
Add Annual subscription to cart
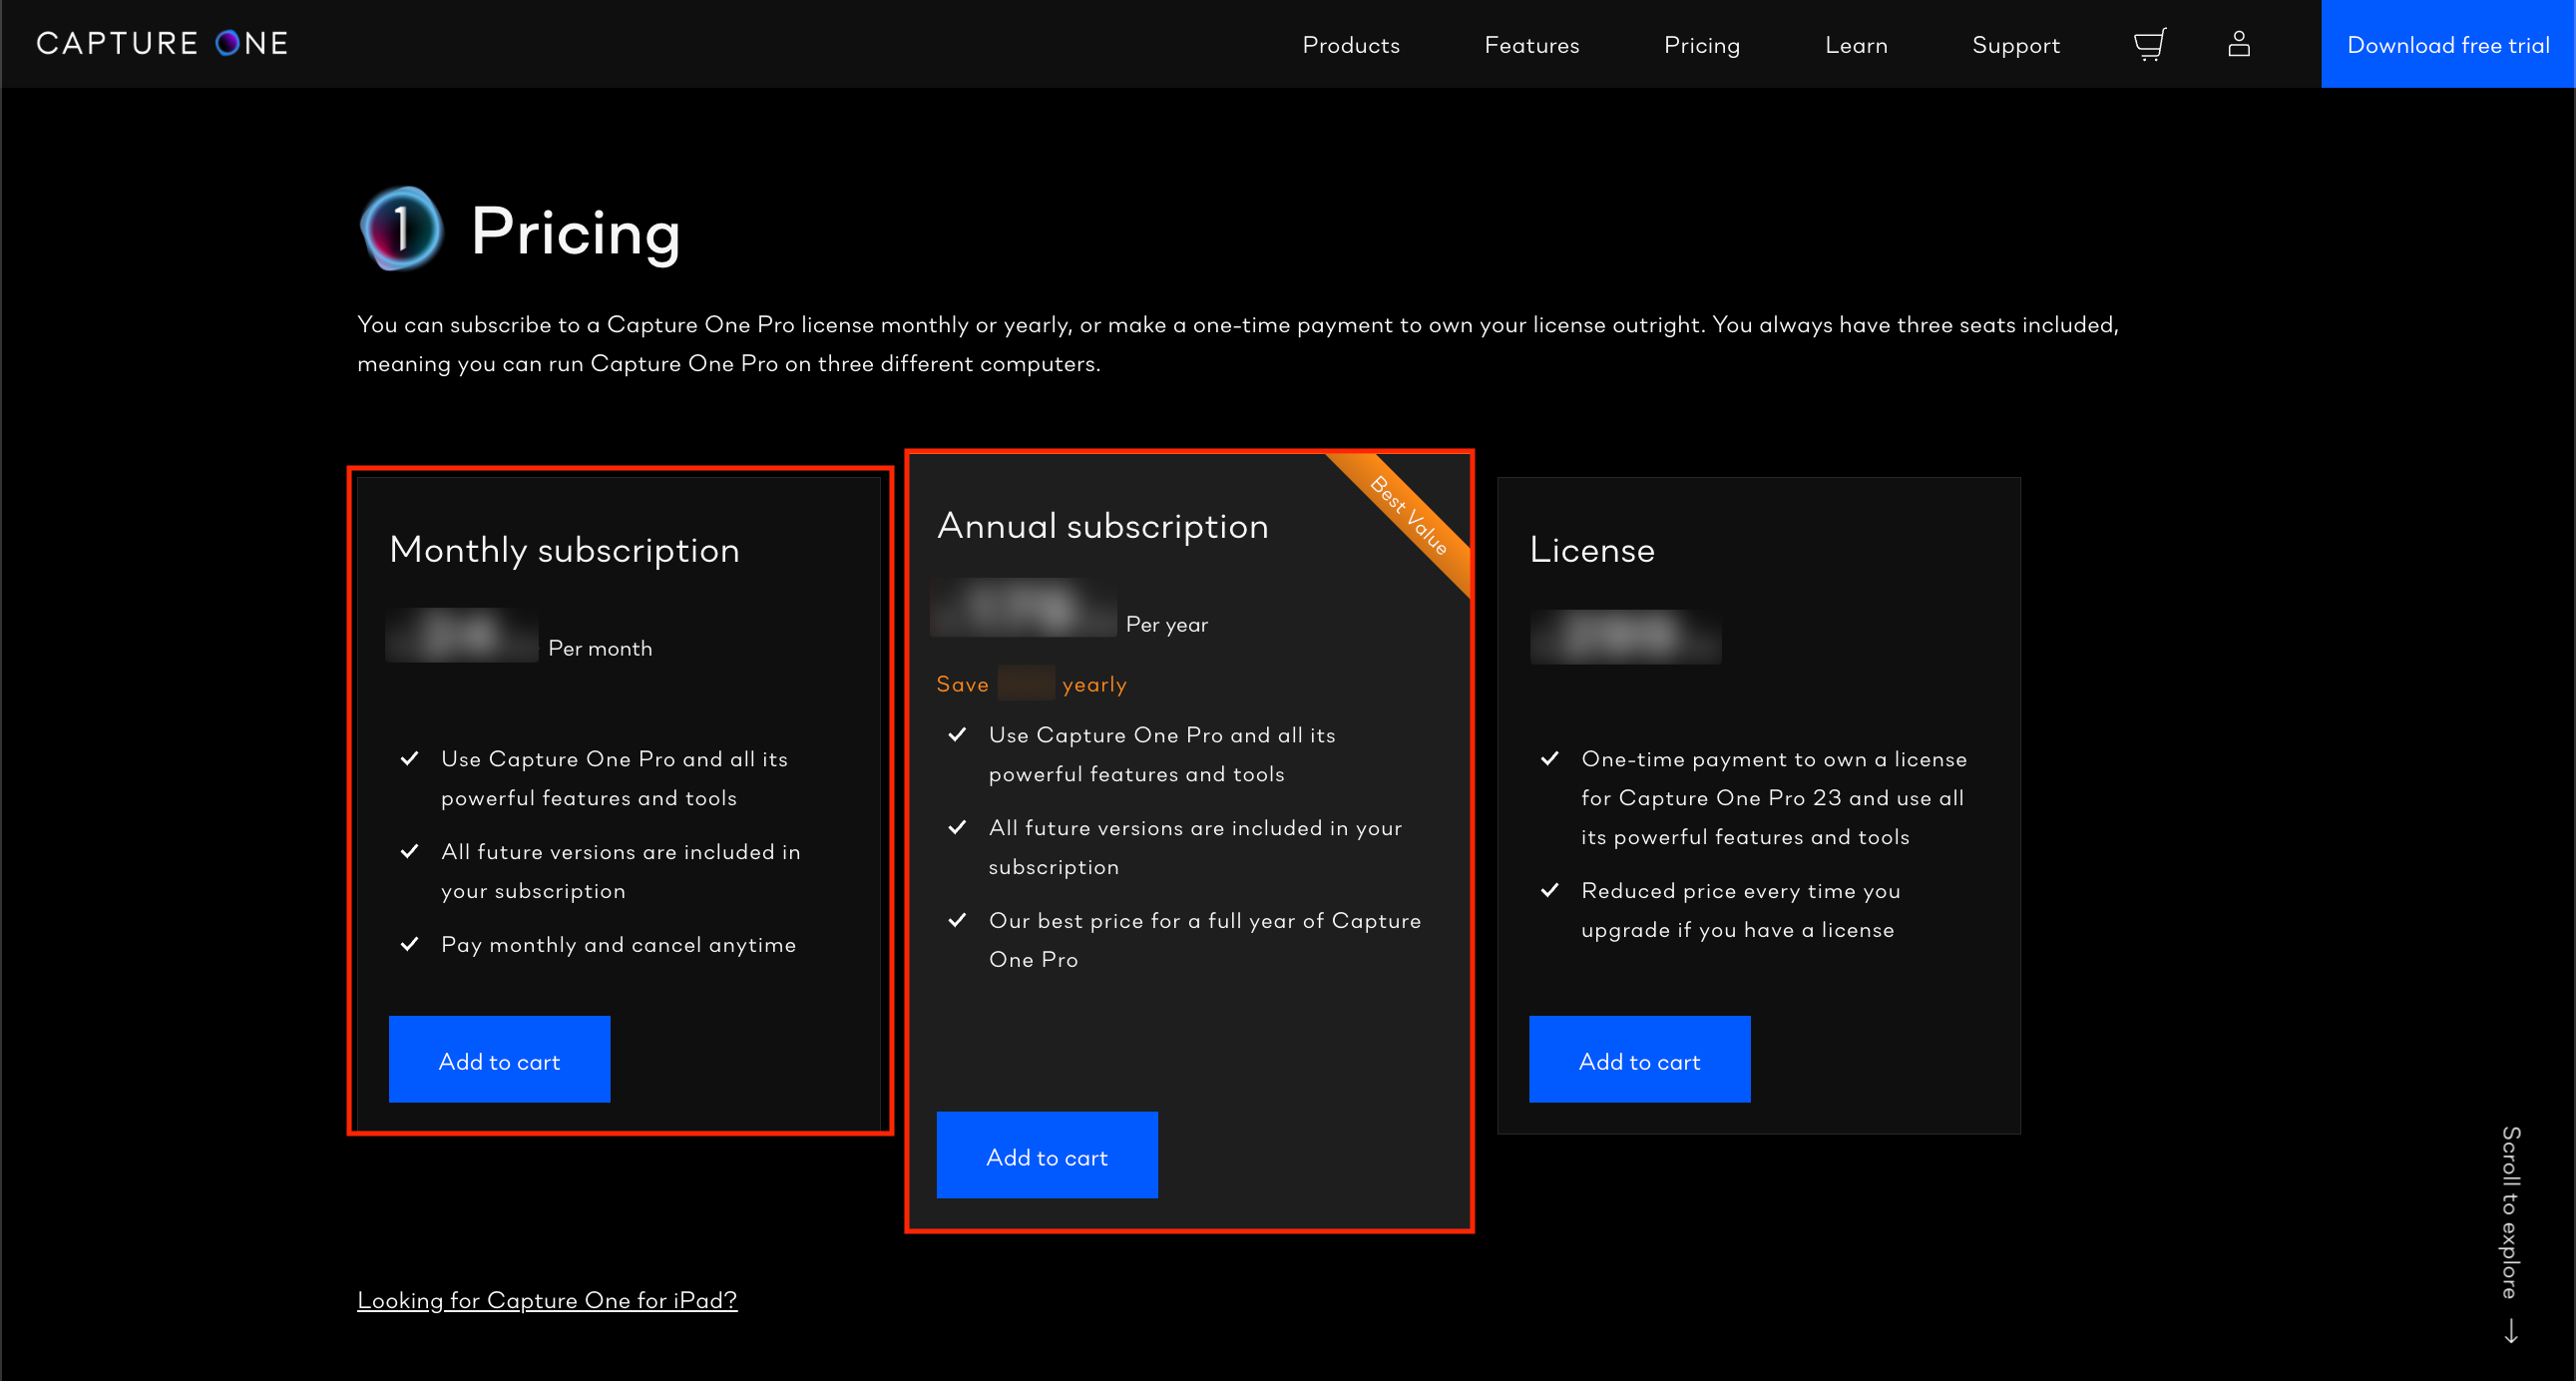(1047, 1155)
